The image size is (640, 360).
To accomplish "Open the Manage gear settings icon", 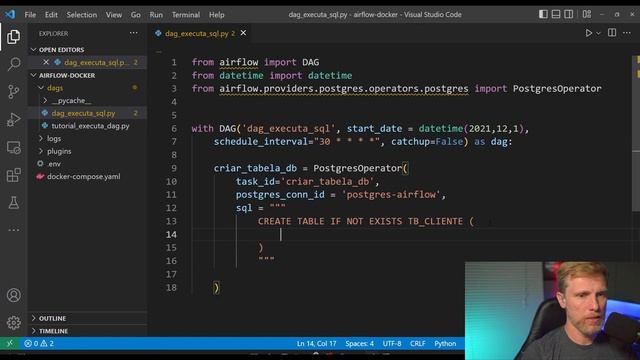I will click(13, 323).
